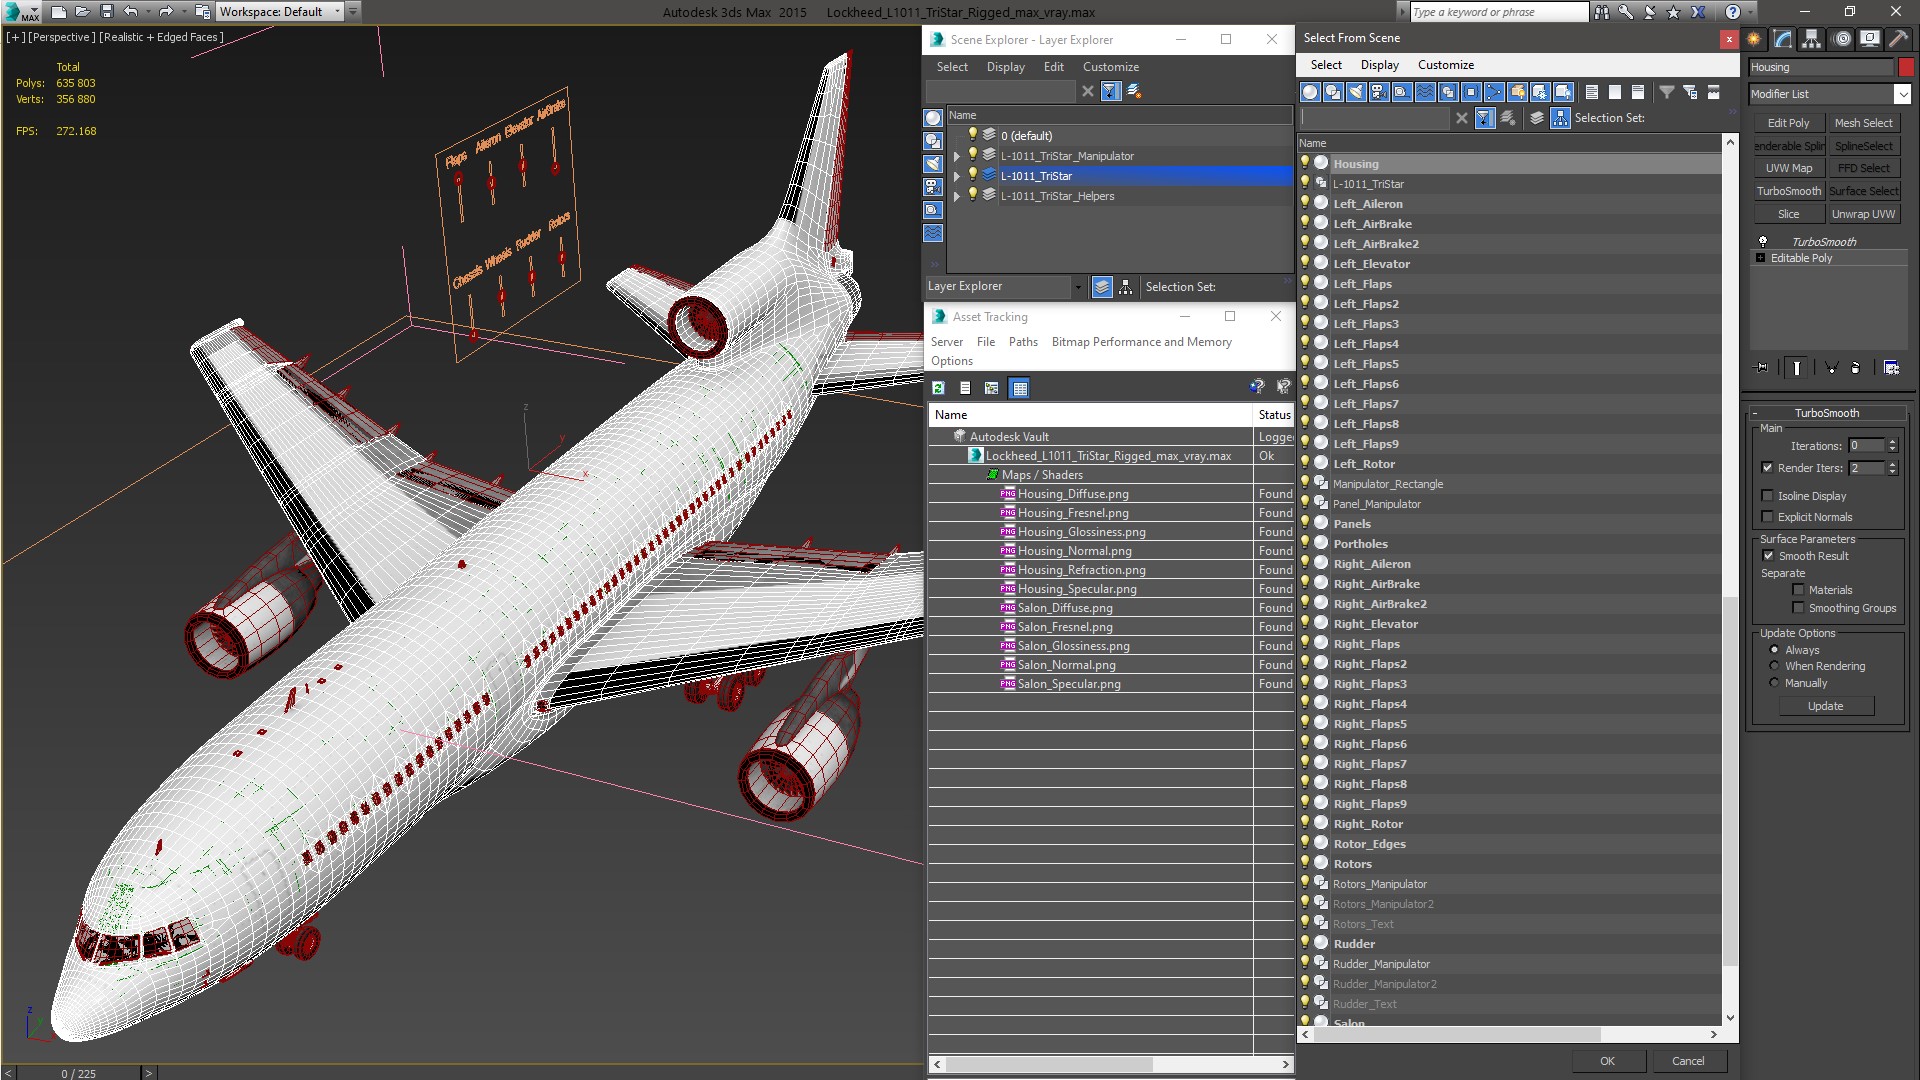This screenshot has height=1080, width=1920.
Task: Open Edit menu in Scene Explorer
Action: [x=1053, y=67]
